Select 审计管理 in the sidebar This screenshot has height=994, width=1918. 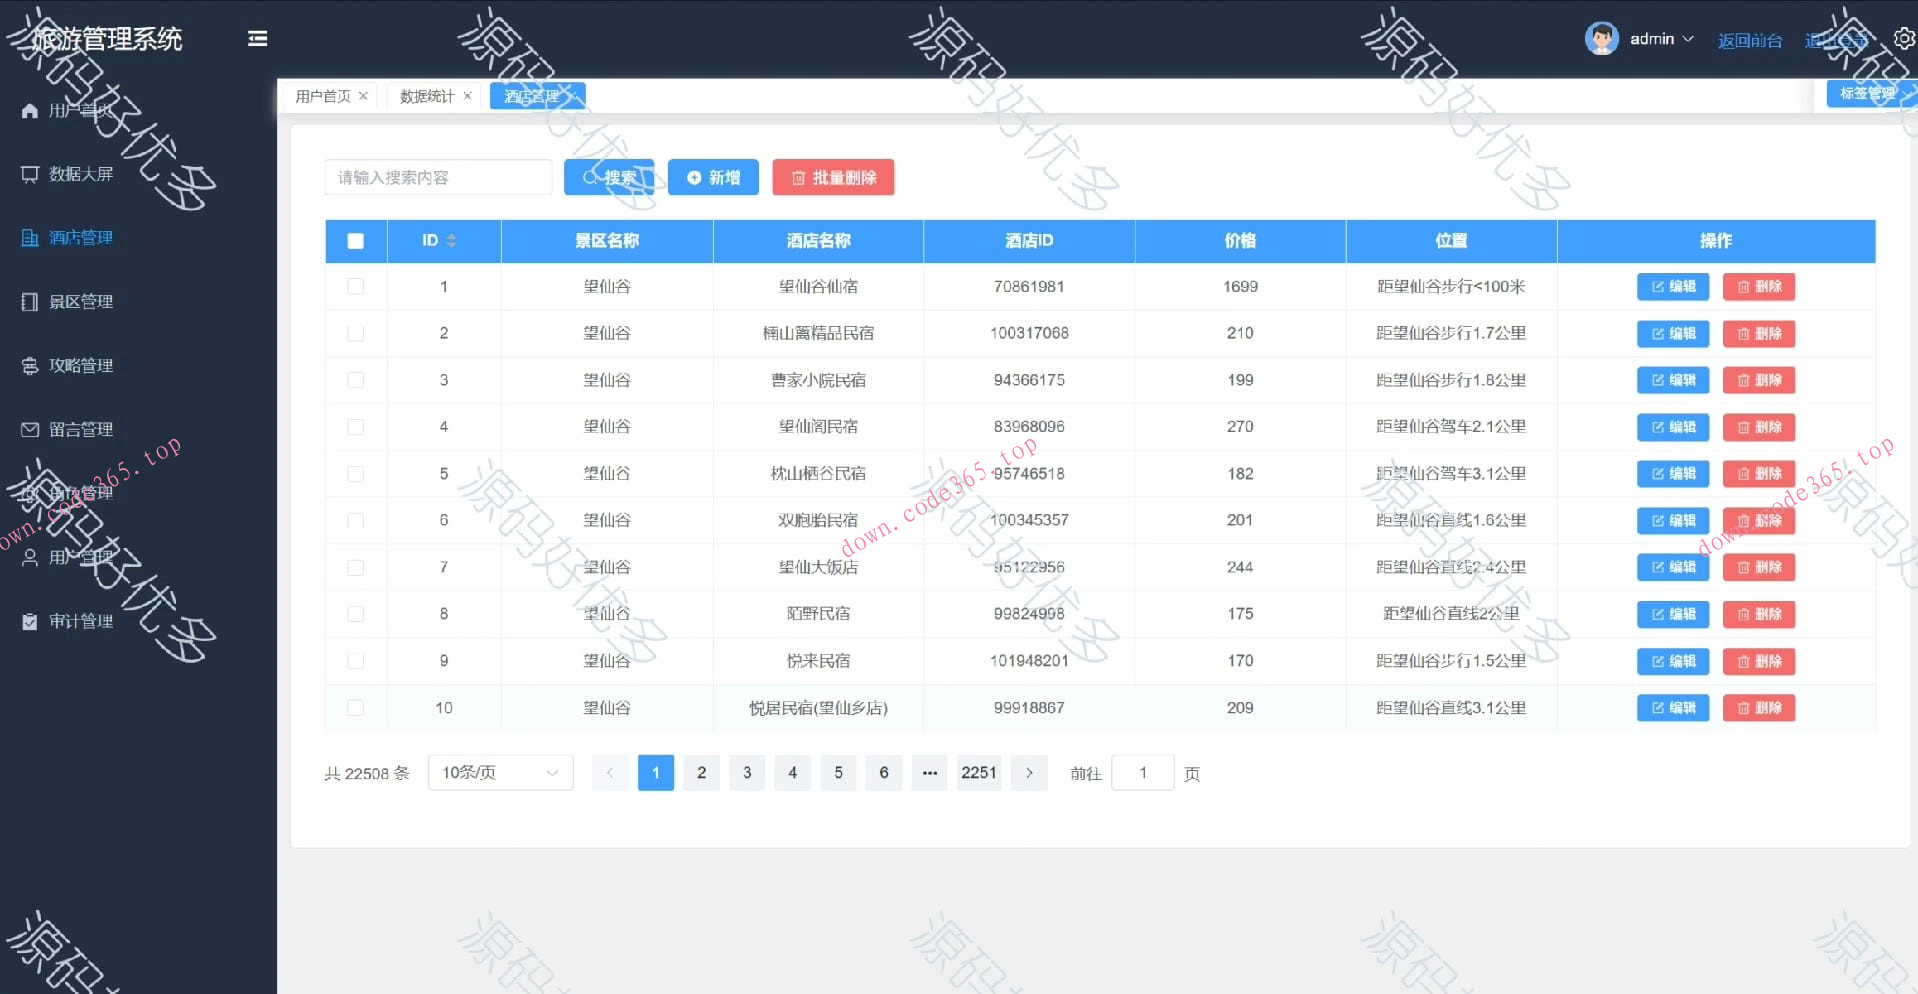point(80,621)
